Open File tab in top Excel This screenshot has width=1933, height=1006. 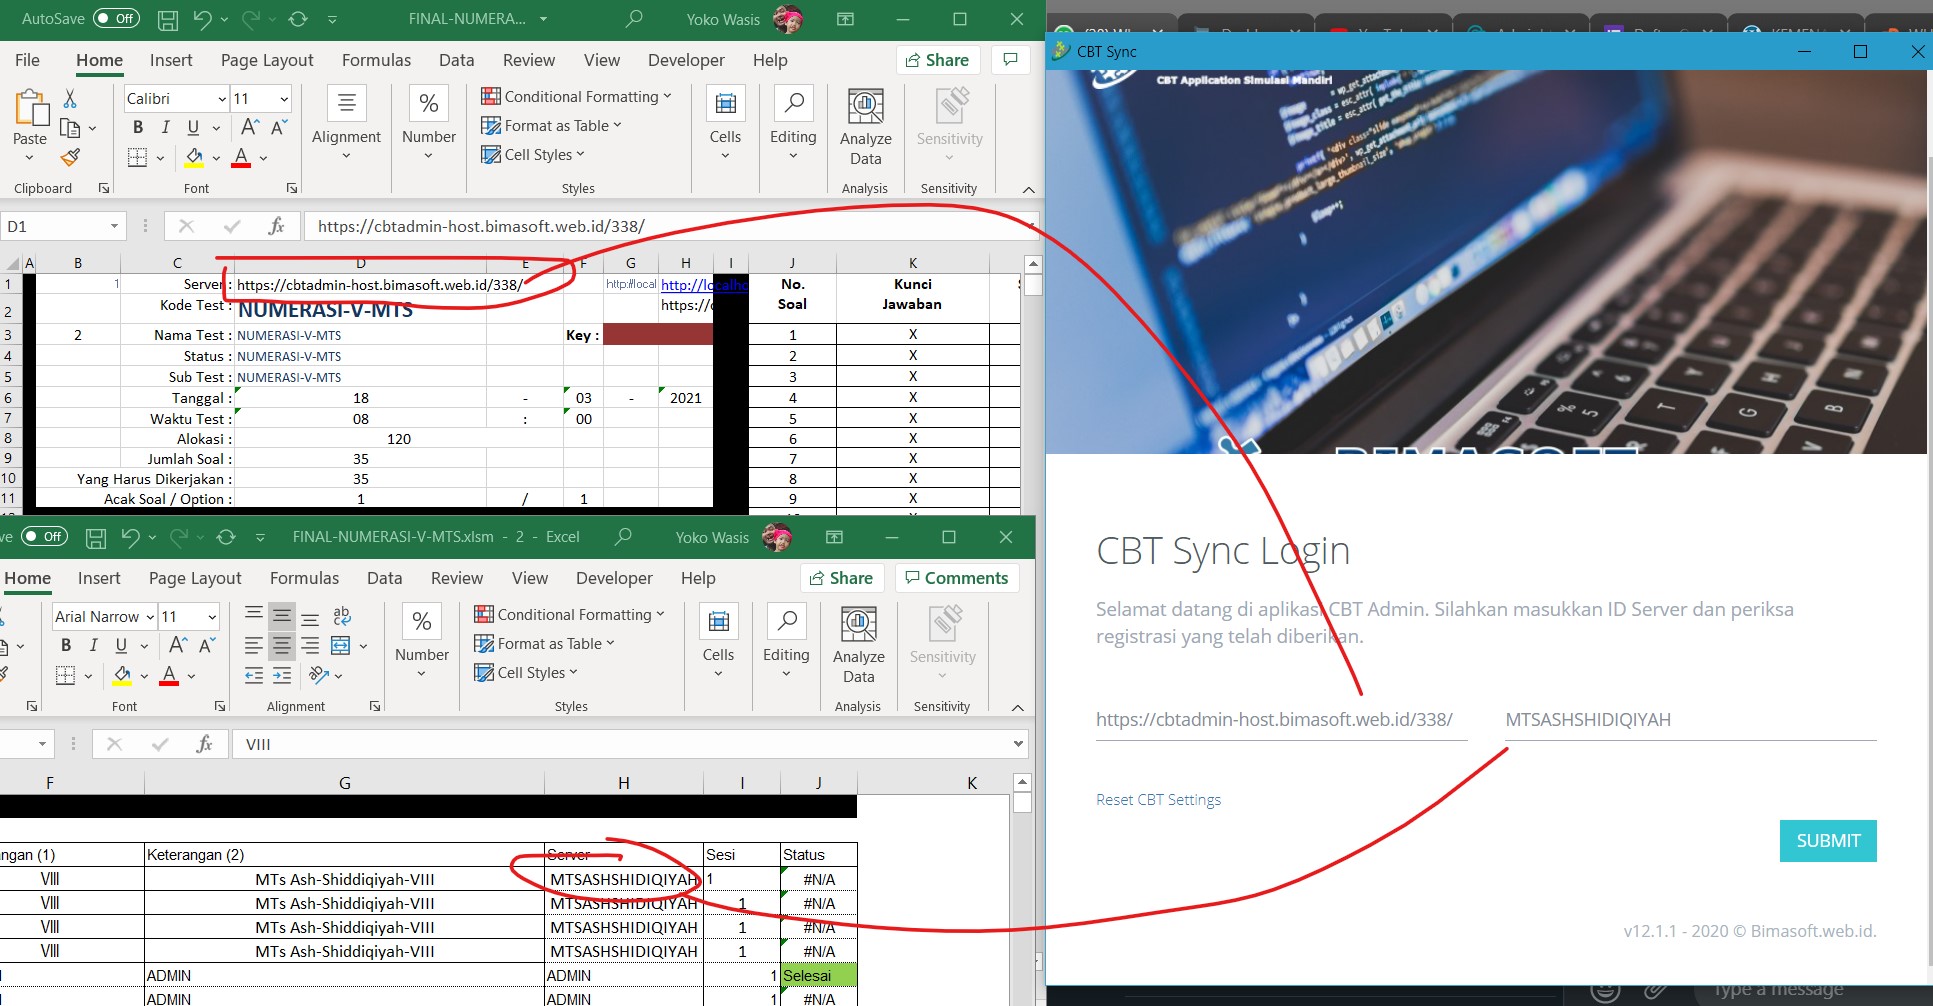(28, 60)
